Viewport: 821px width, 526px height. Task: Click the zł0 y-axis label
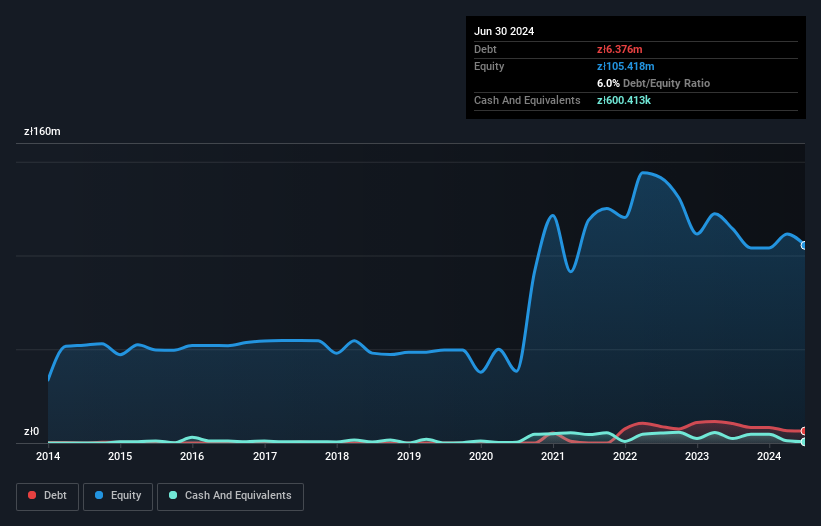click(x=31, y=431)
